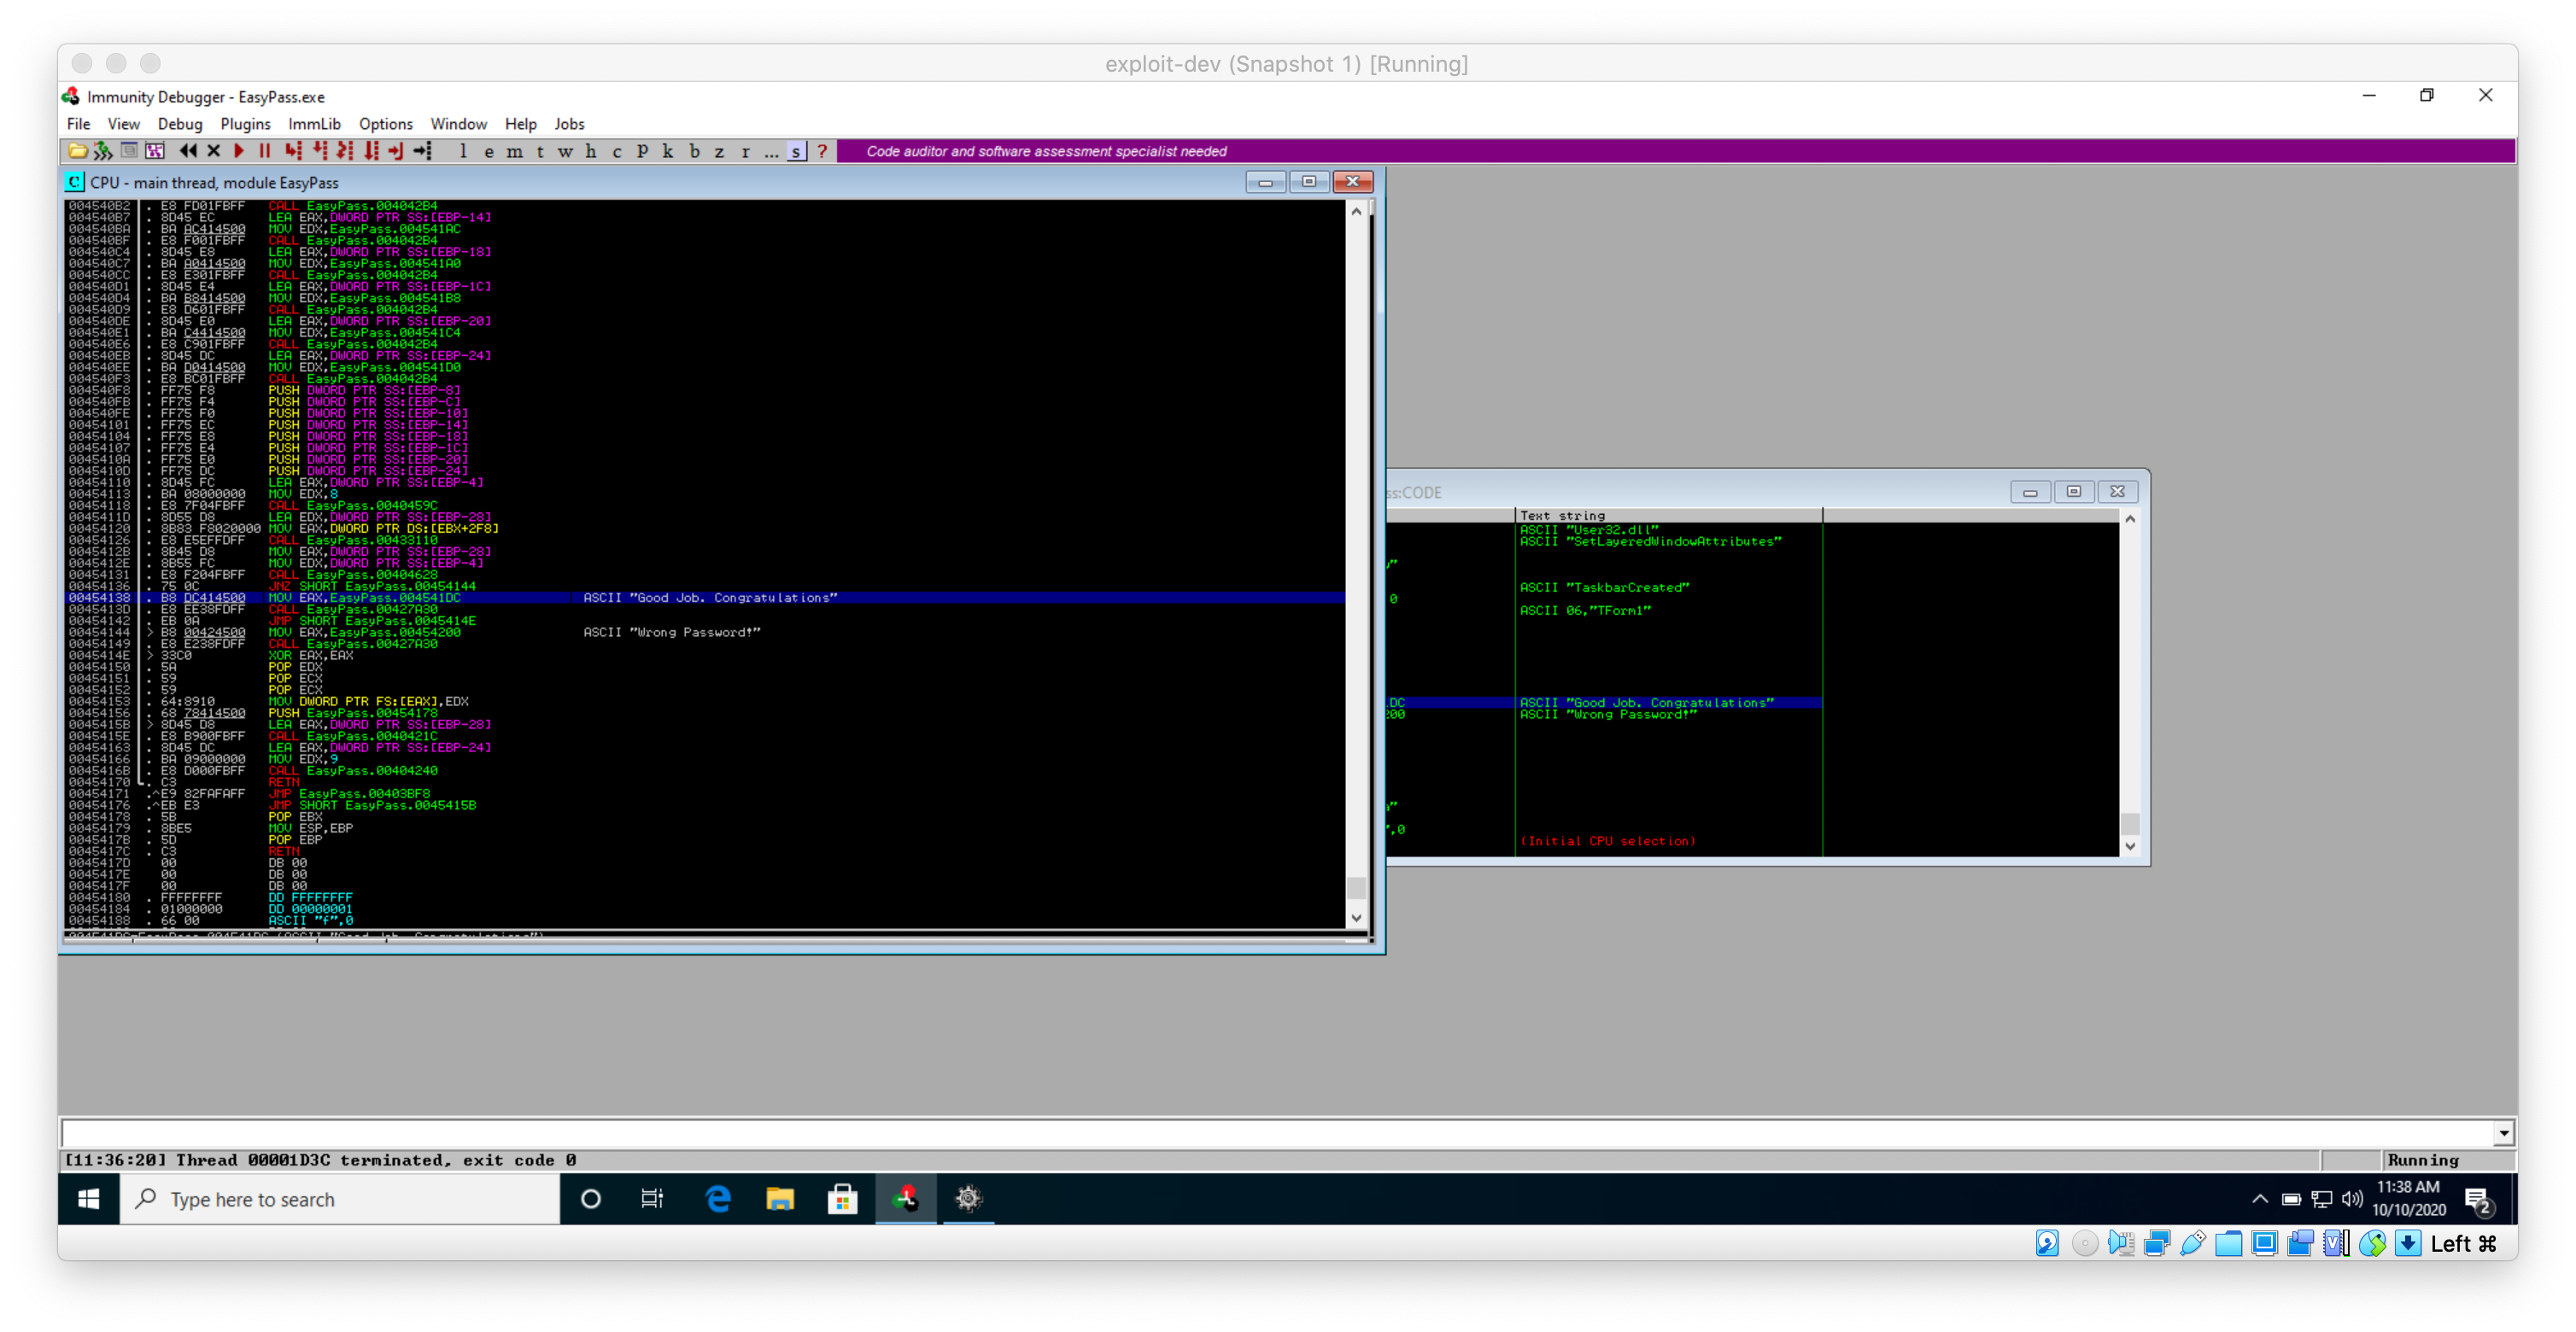Show CPU window with 'c' button
Viewport: 2576px width, 1332px height.
coord(617,151)
